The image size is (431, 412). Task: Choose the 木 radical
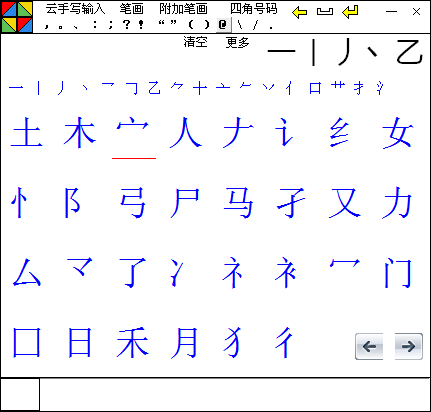click(x=80, y=132)
